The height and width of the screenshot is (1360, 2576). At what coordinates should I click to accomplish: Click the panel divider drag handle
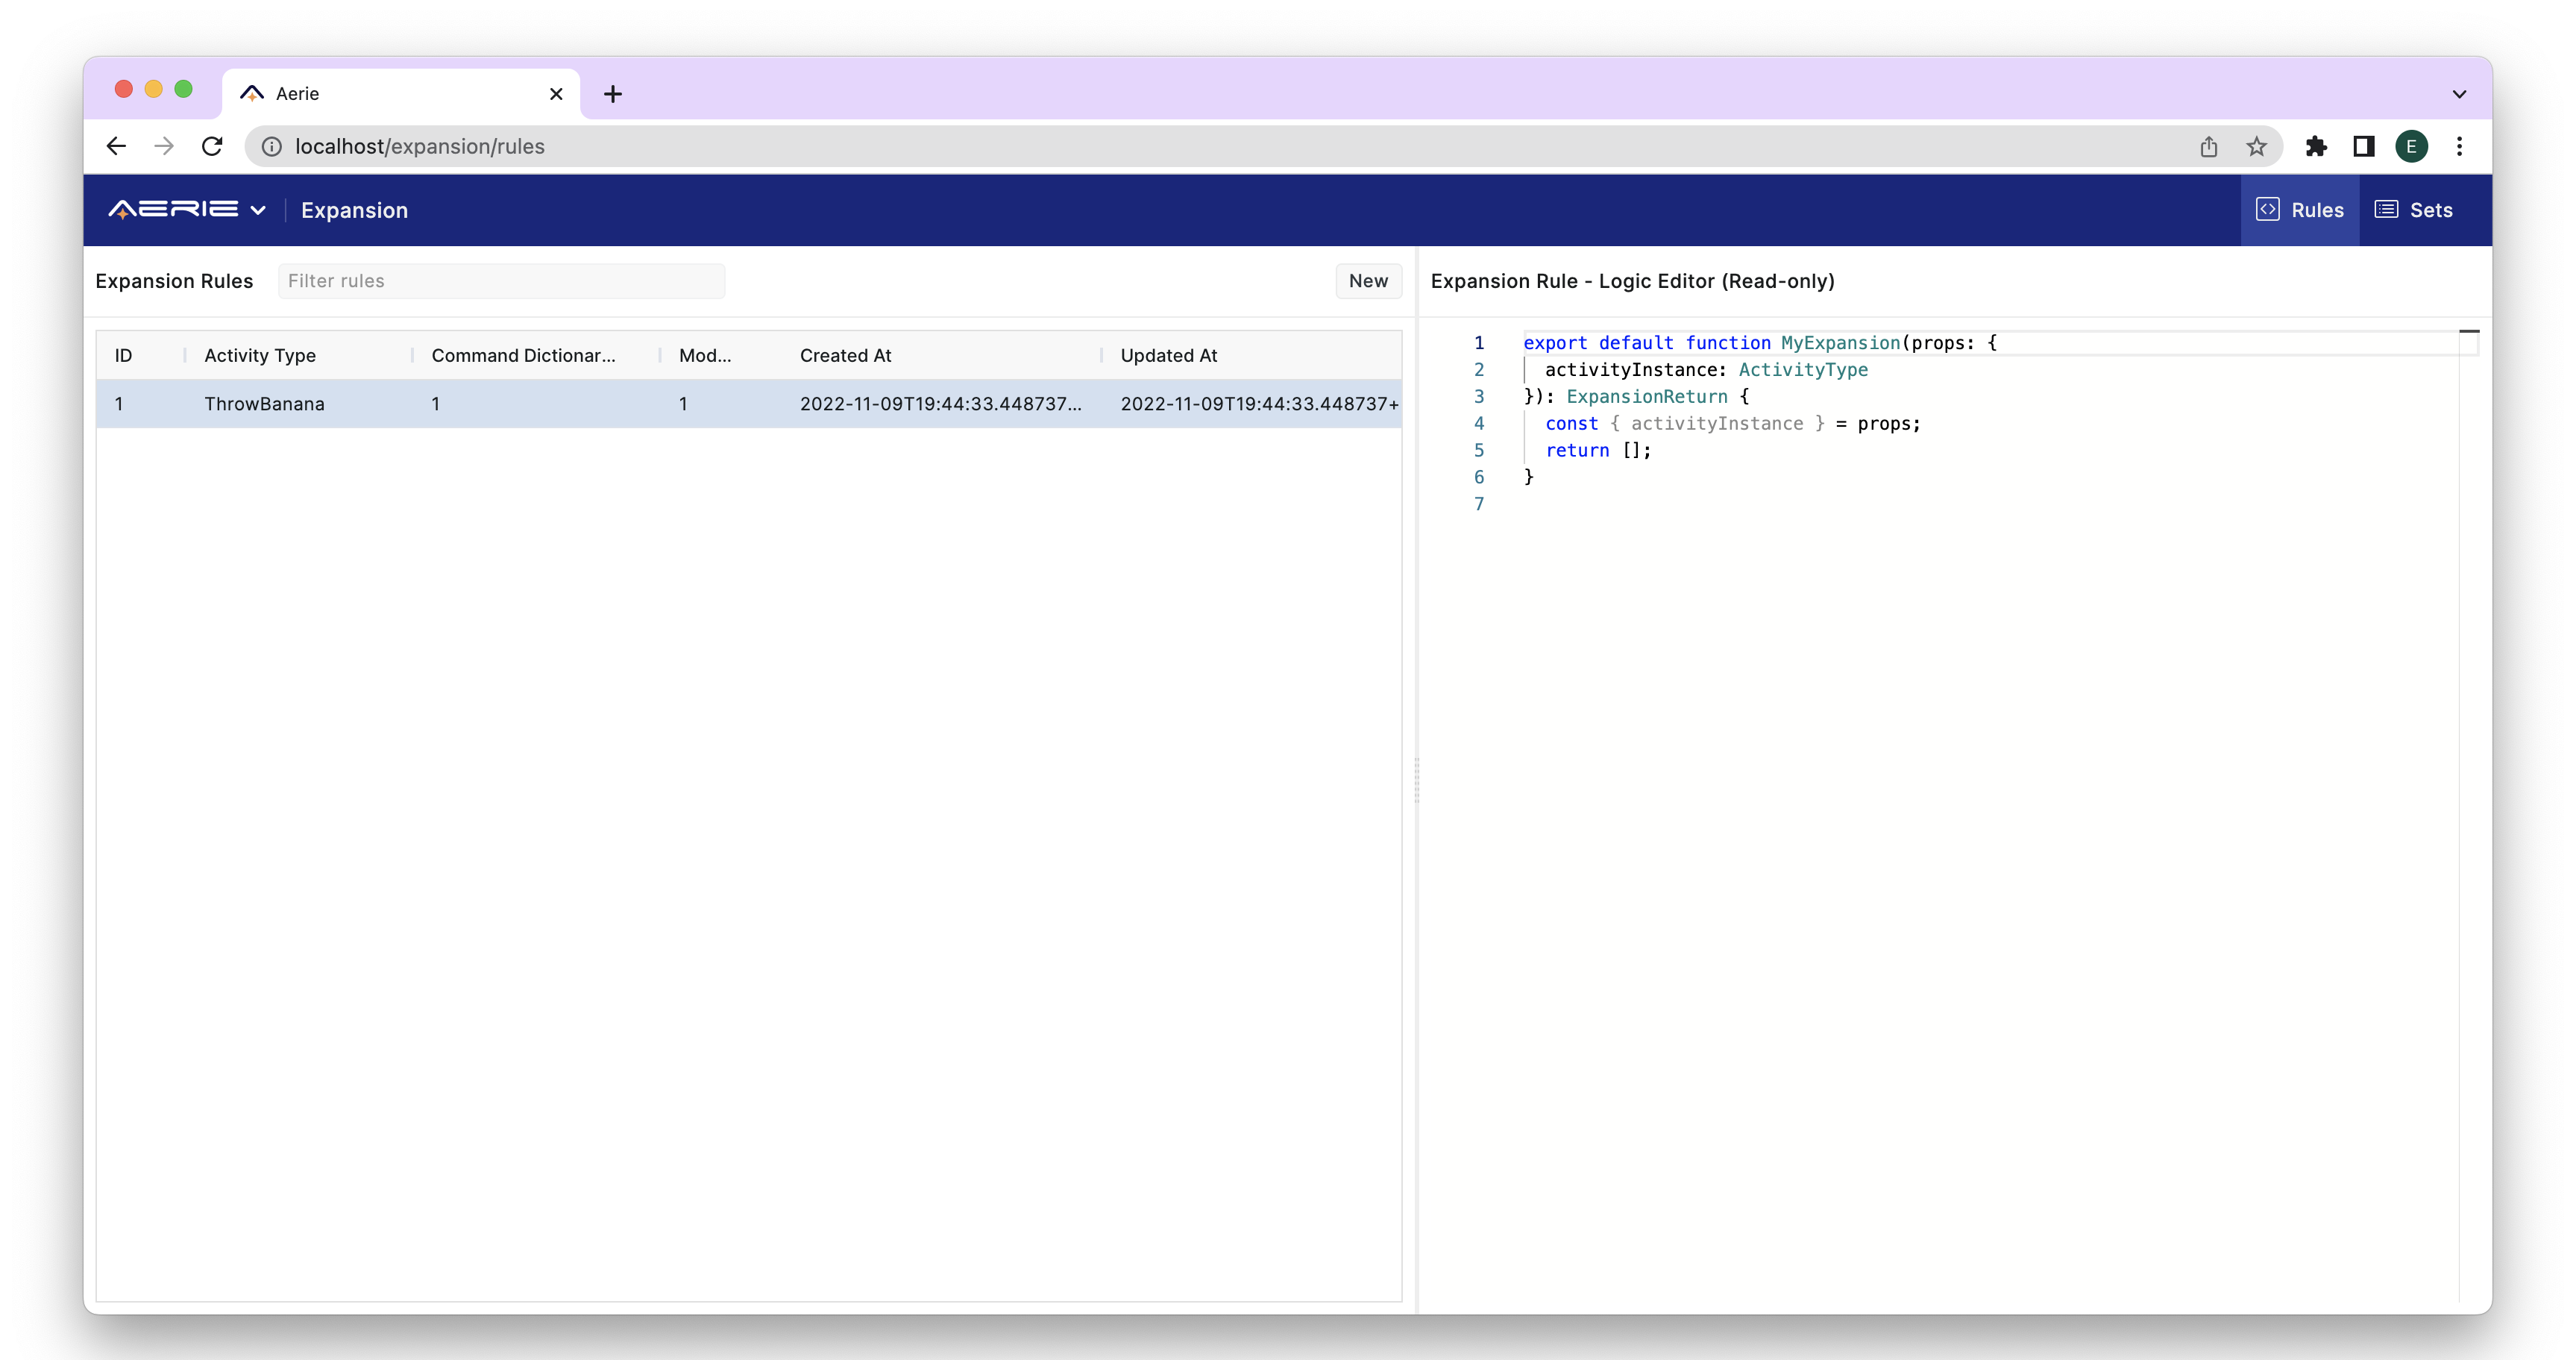tap(1417, 780)
